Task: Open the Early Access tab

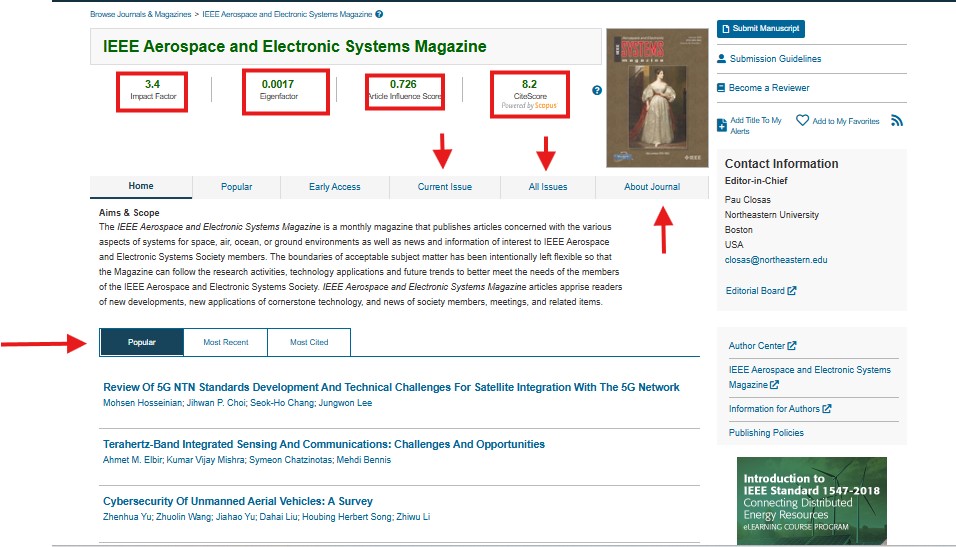Action: pos(335,187)
